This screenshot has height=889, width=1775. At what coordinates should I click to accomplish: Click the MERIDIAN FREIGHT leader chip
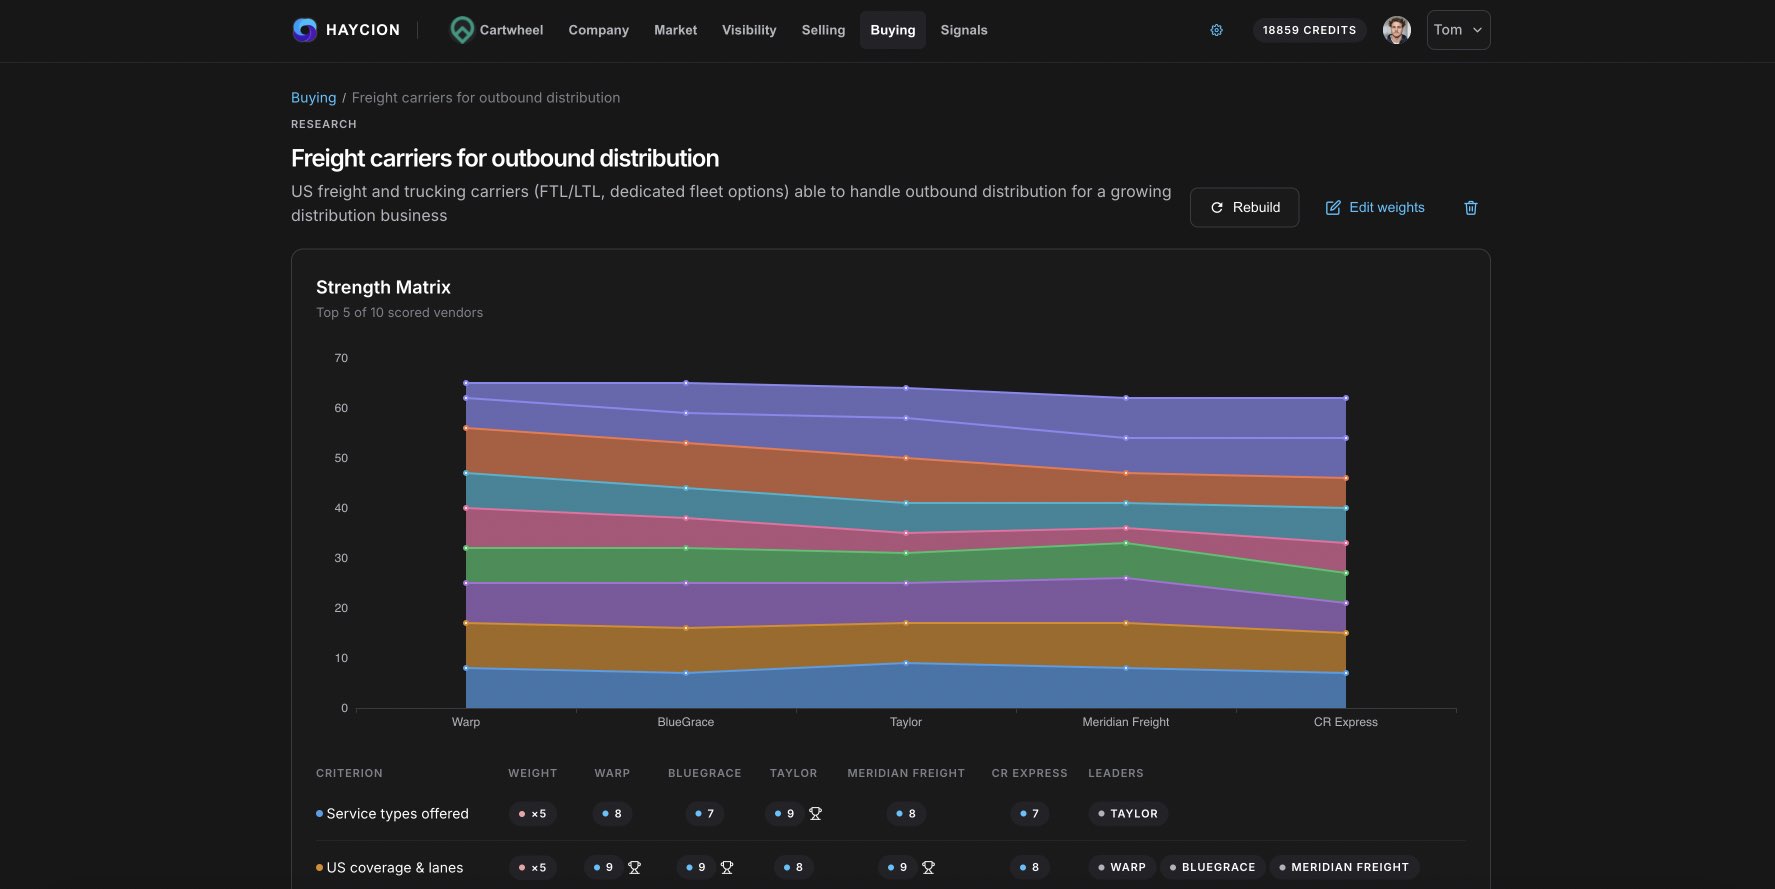[x=1343, y=868]
